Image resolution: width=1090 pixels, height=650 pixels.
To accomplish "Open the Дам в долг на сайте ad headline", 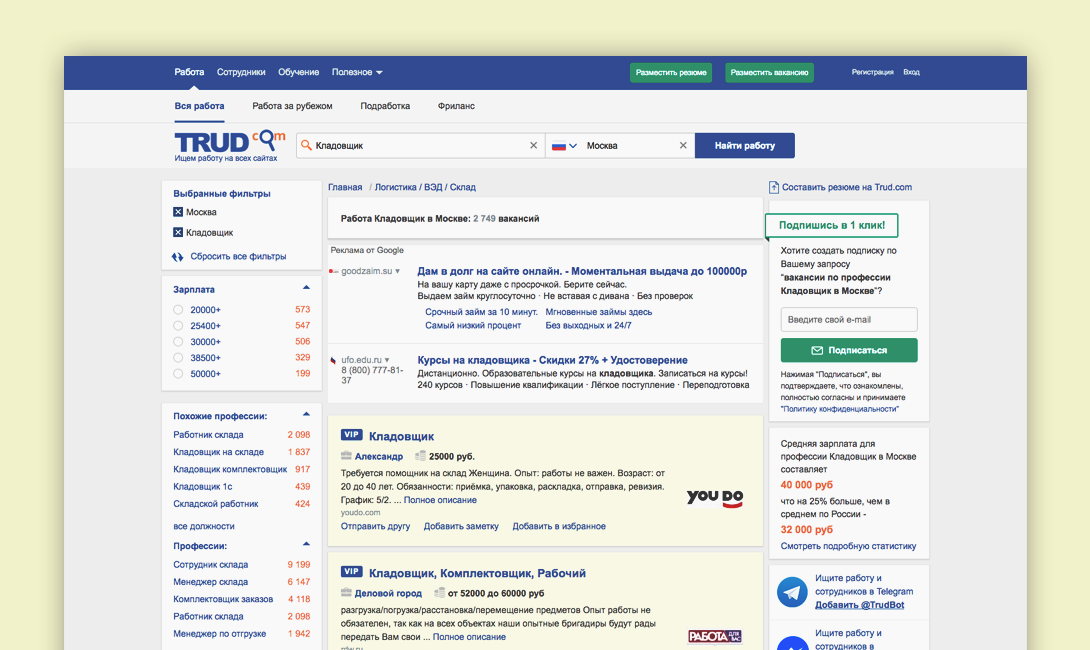I will tap(582, 271).
